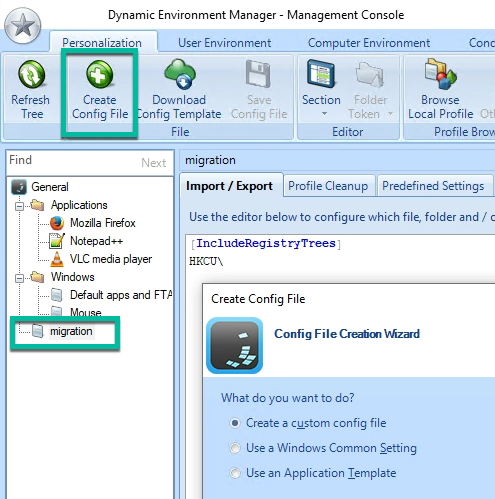Open the Folder Token dropdown arrow
The width and height of the screenshot is (495, 499).
pos(390,114)
